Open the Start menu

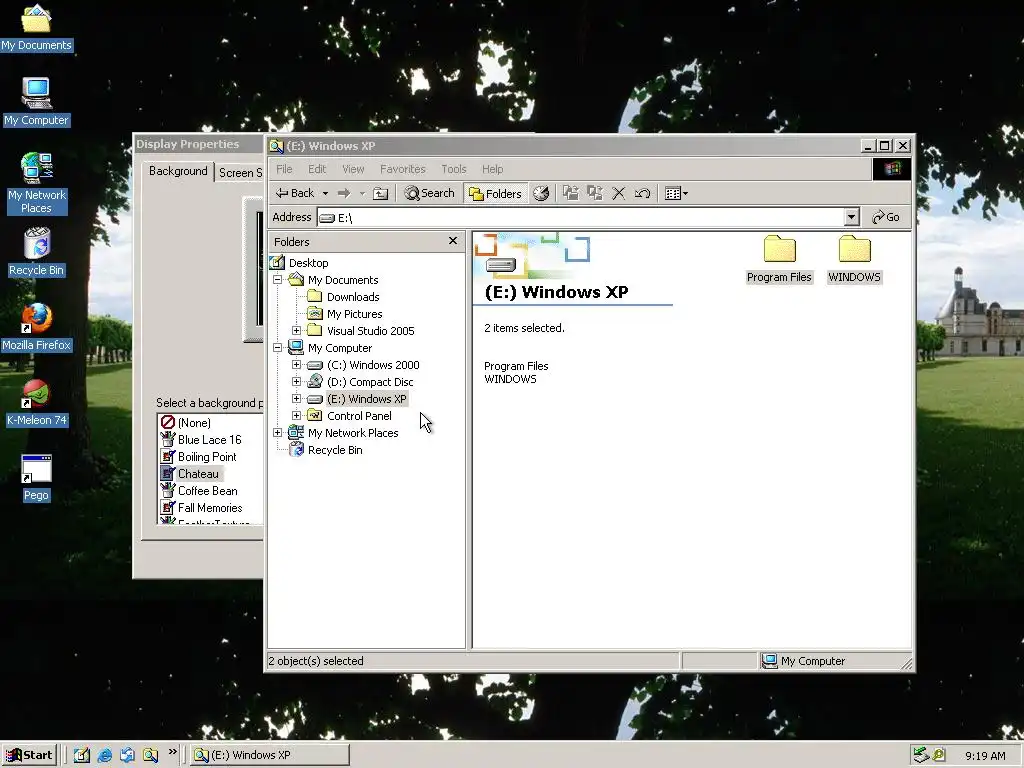[29, 755]
